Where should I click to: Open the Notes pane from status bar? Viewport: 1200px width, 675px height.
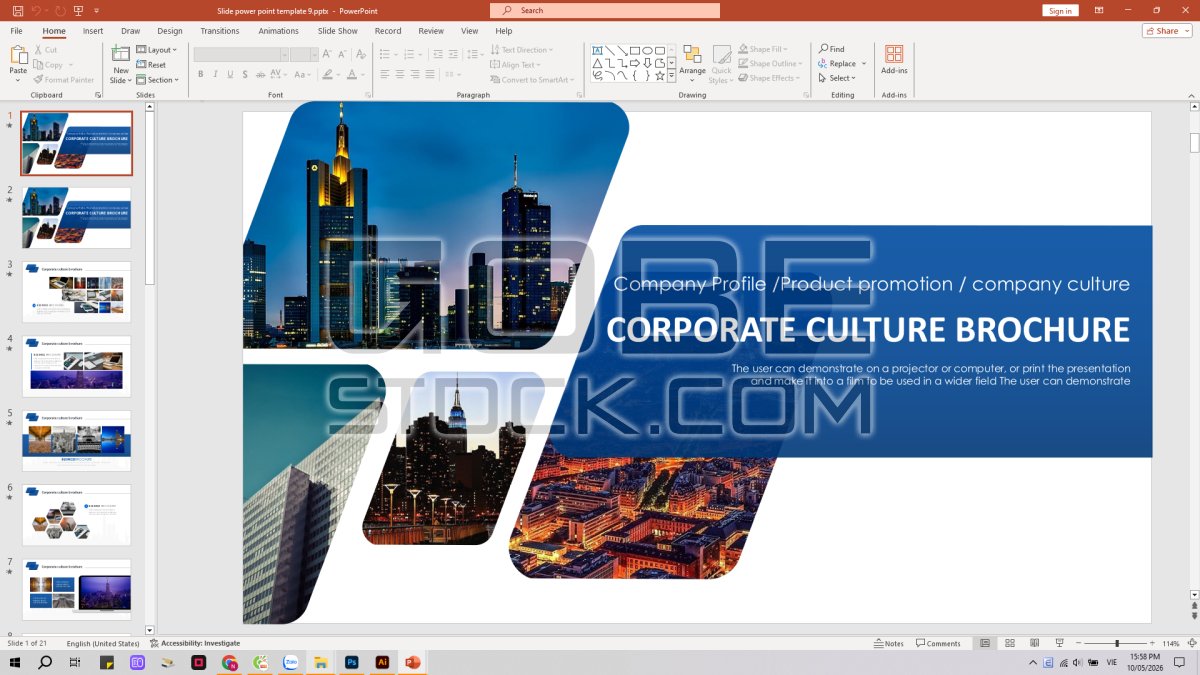pos(889,643)
